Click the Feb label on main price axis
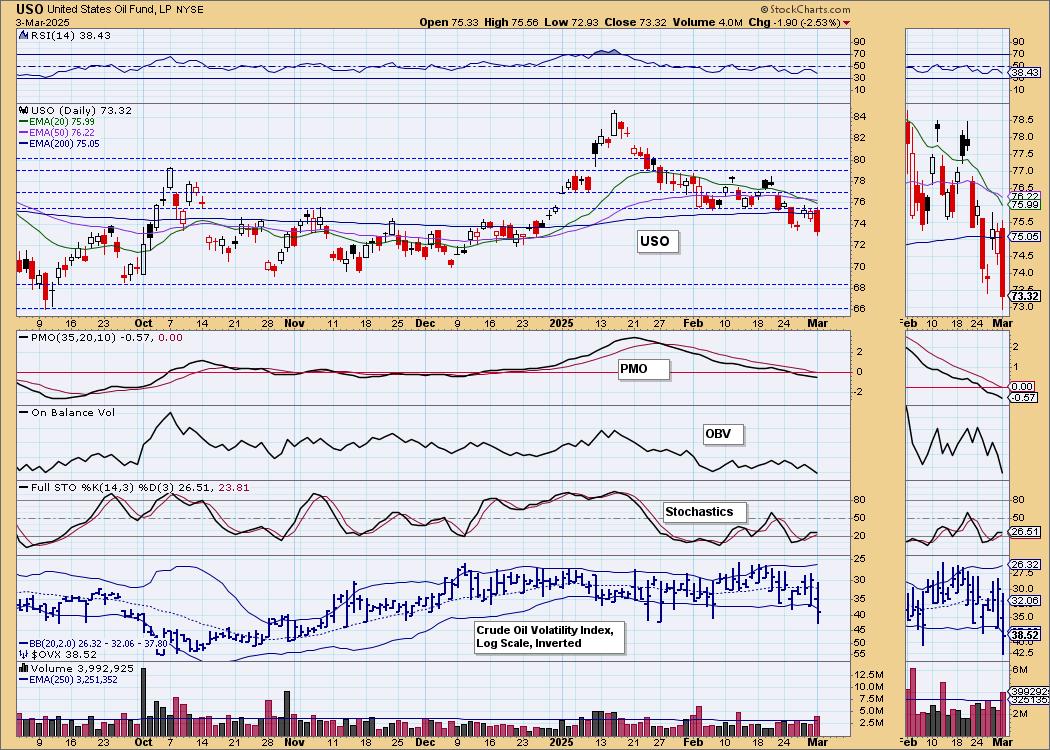 tap(692, 323)
